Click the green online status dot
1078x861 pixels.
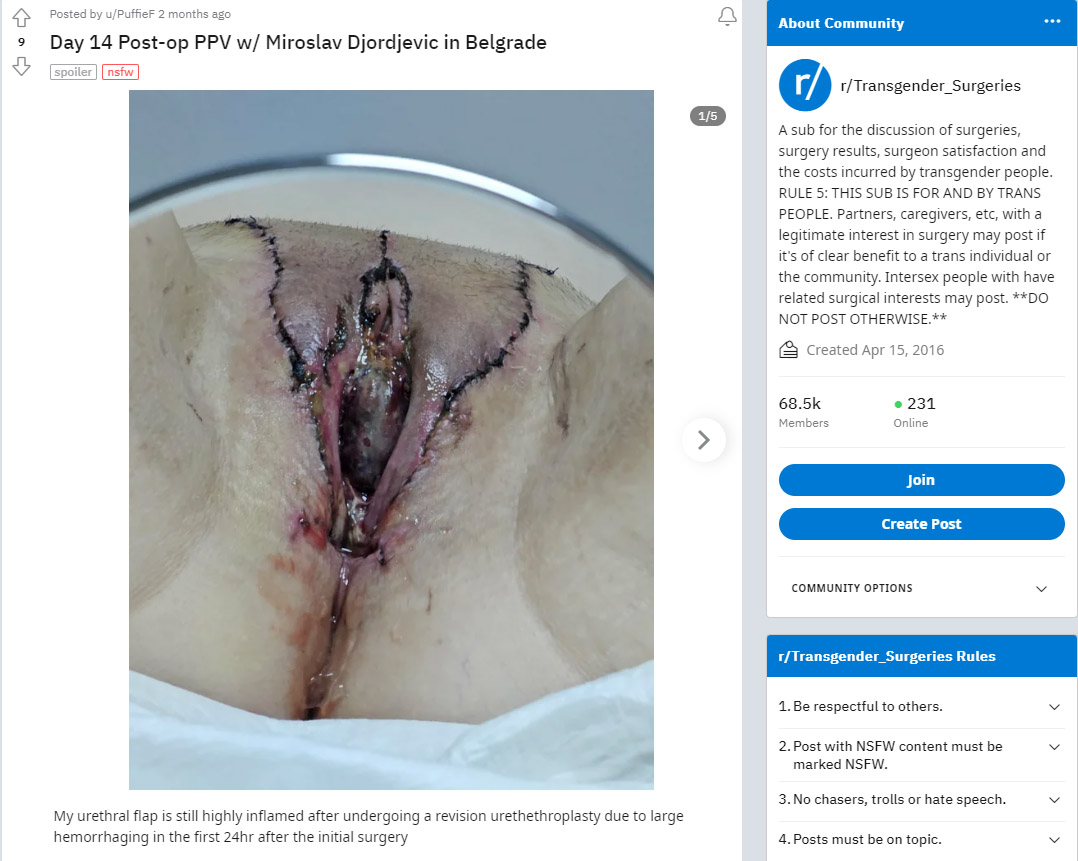coord(898,404)
